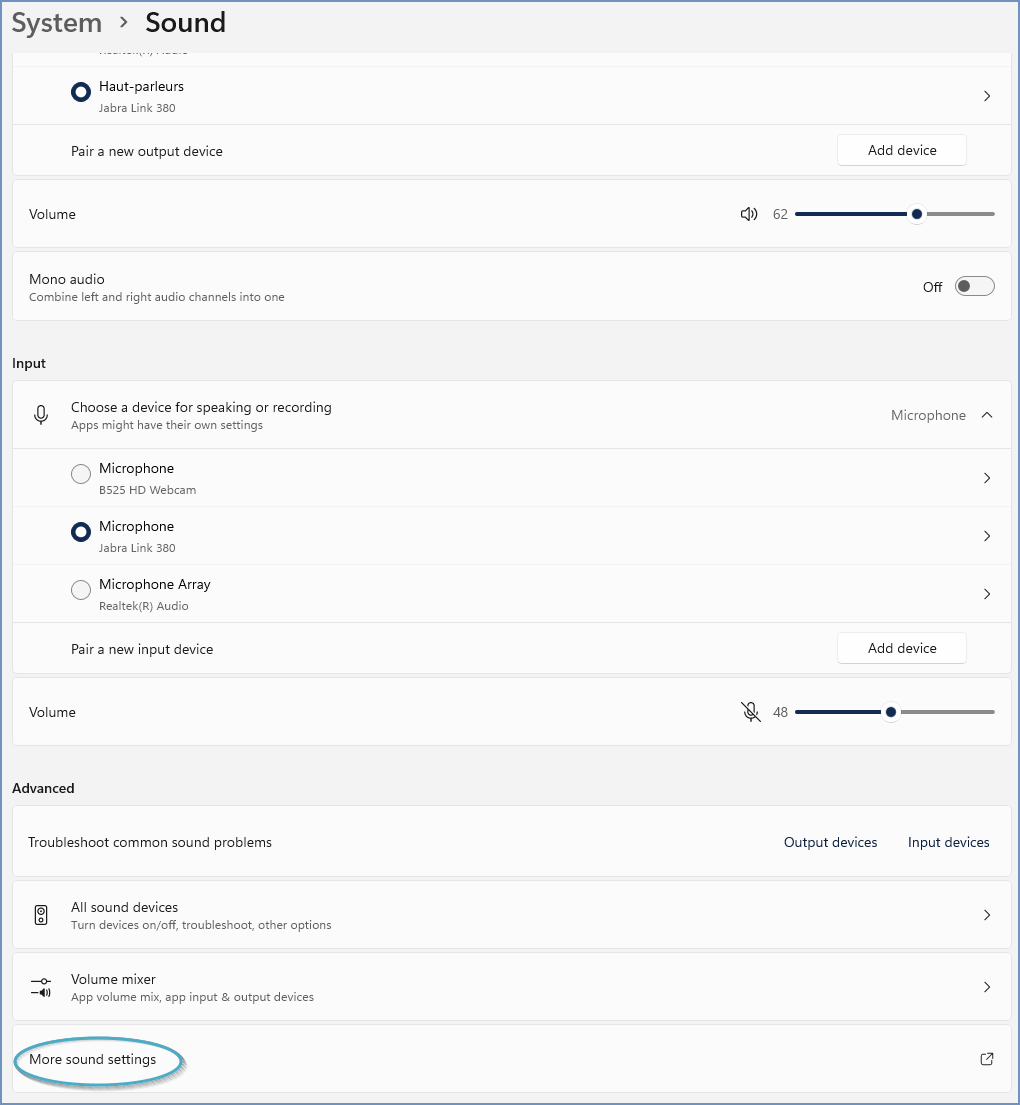Mute output by clicking the speaker icon

click(x=749, y=213)
